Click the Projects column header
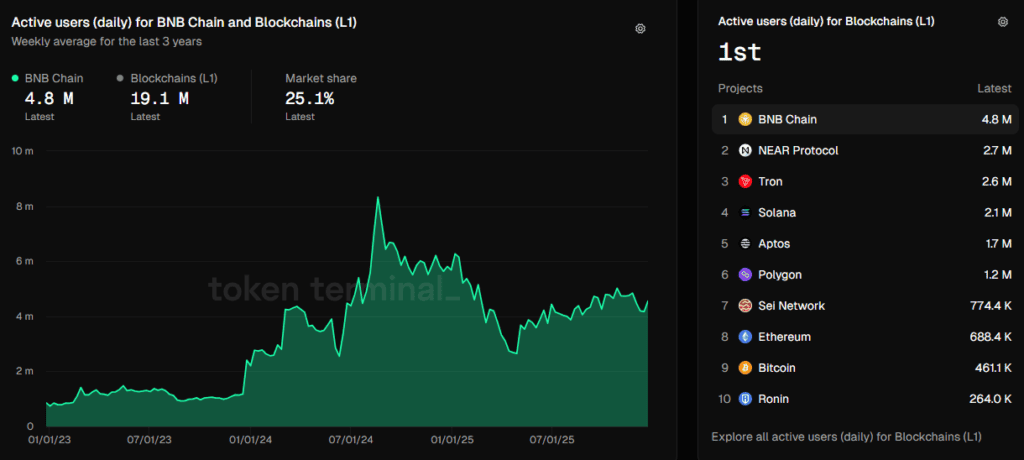The width and height of the screenshot is (1024, 460). pos(740,88)
